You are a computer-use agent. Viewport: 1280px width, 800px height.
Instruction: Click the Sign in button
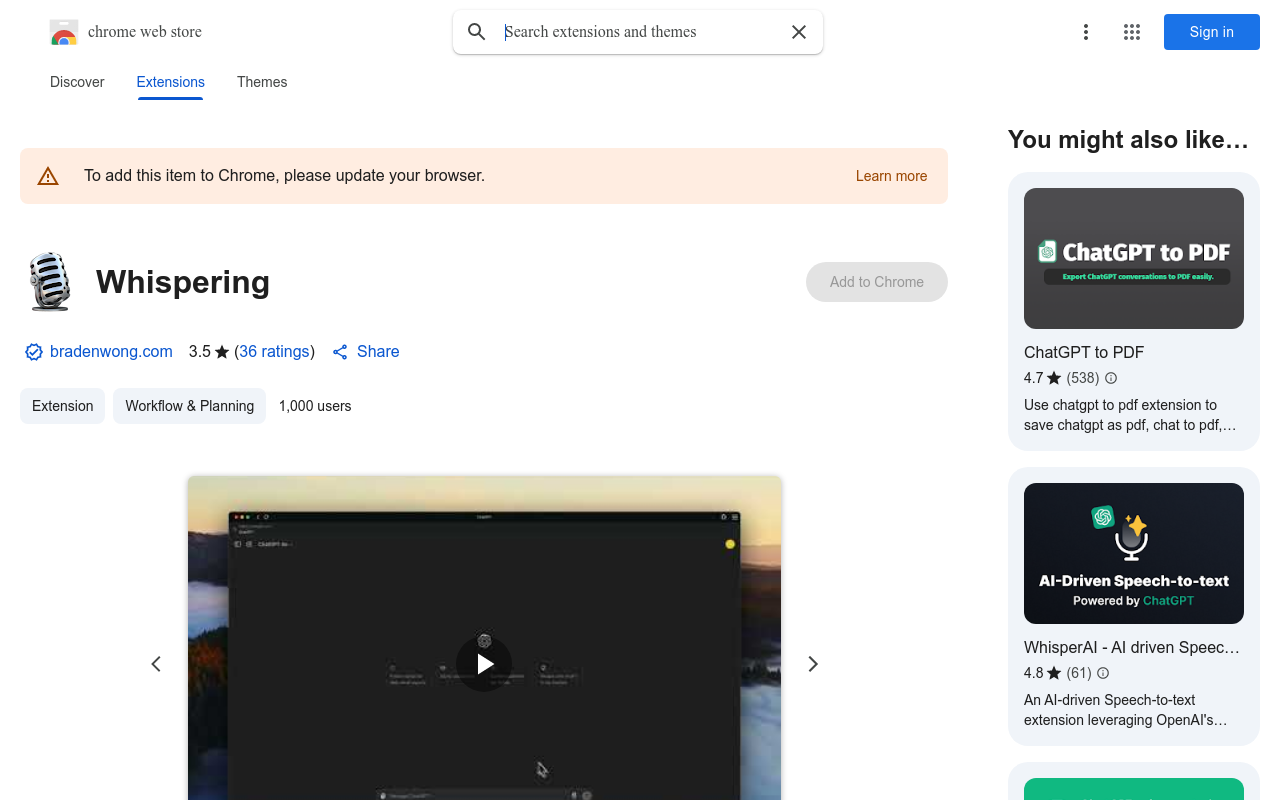coord(1212,32)
